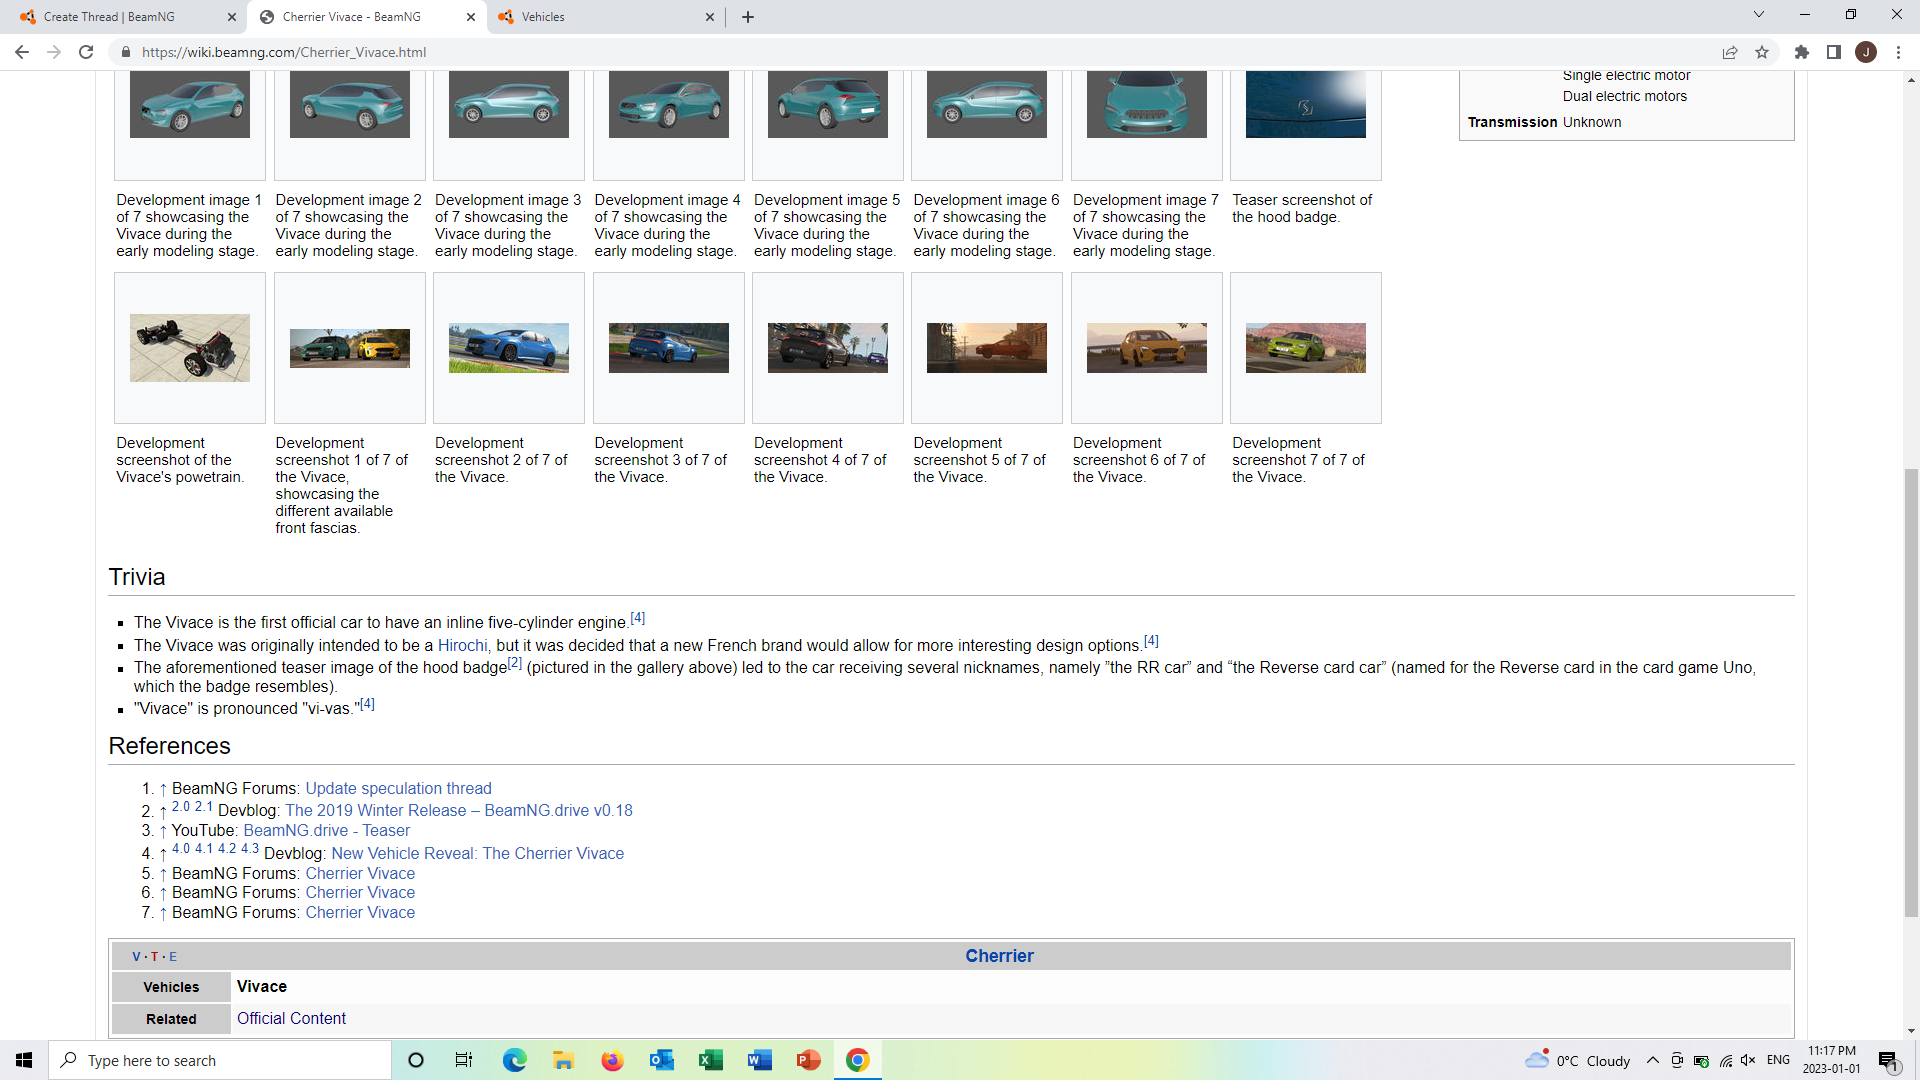Click the address bar URL
Viewport: 1920px width, 1080px height.
pos(284,52)
